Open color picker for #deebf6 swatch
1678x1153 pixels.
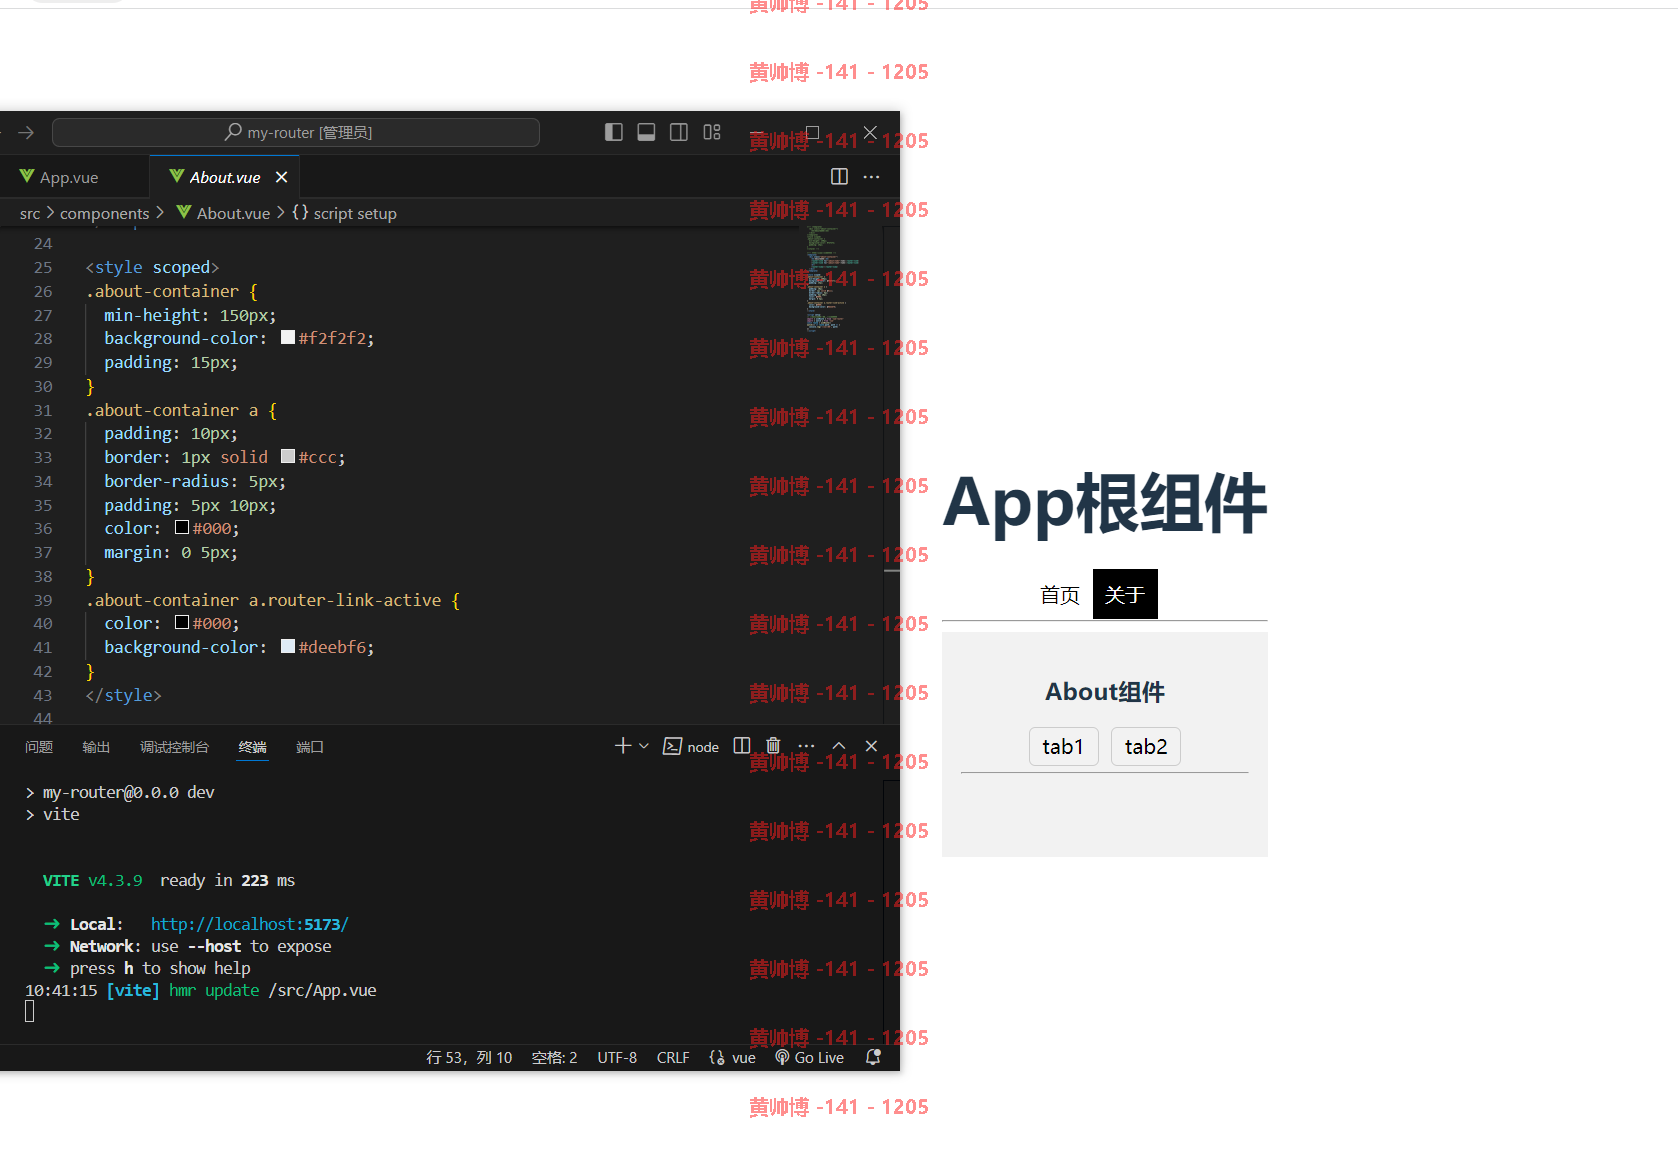[x=288, y=647]
